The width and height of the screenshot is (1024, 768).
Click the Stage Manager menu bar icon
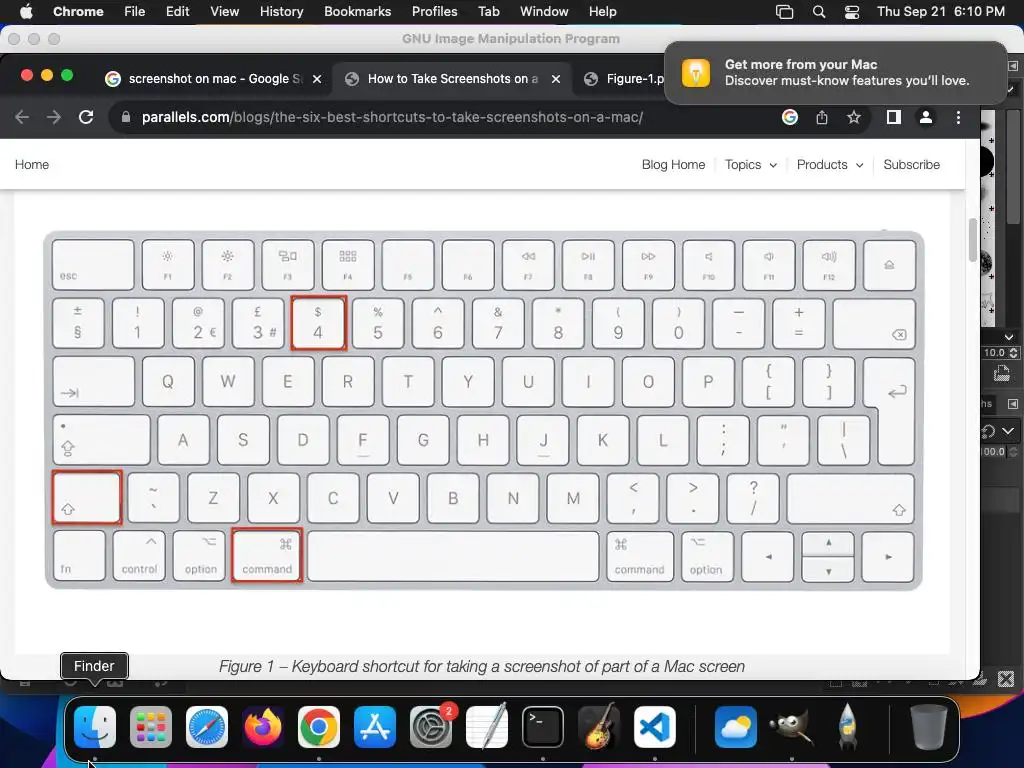pos(784,12)
